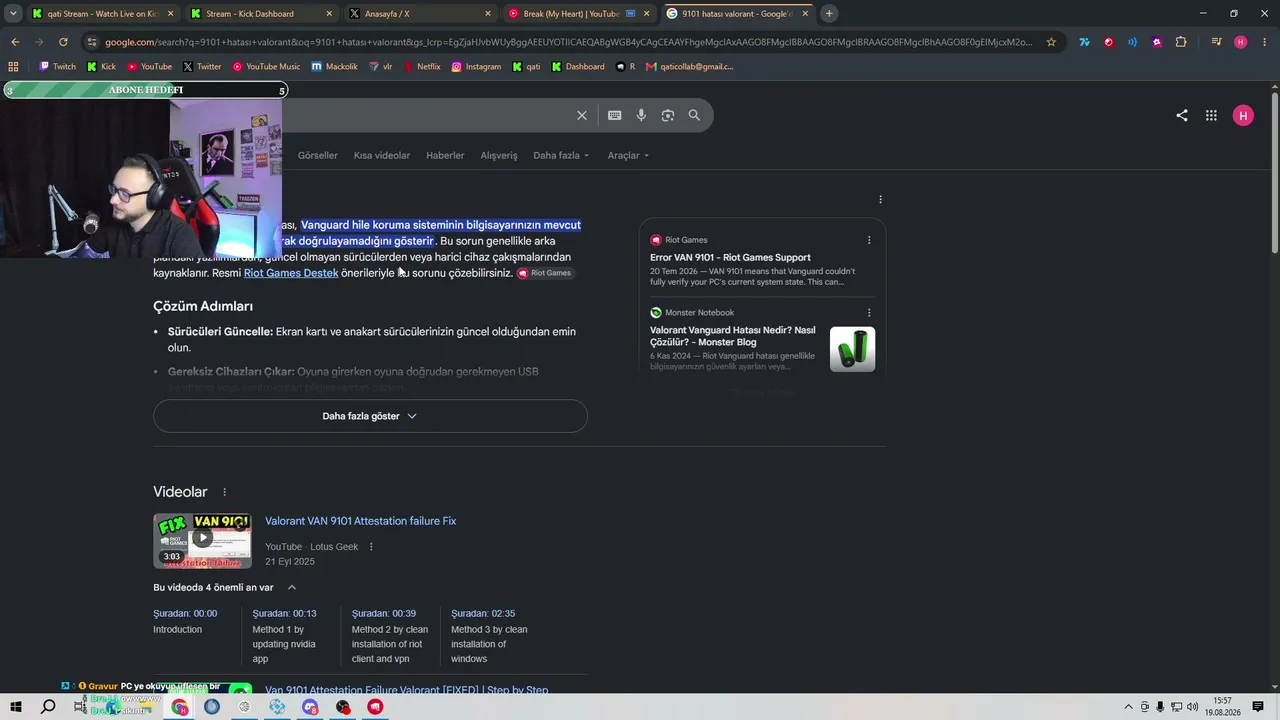This screenshot has width=1280, height=720.
Task: Start a voice search with the microphone
Action: click(641, 115)
